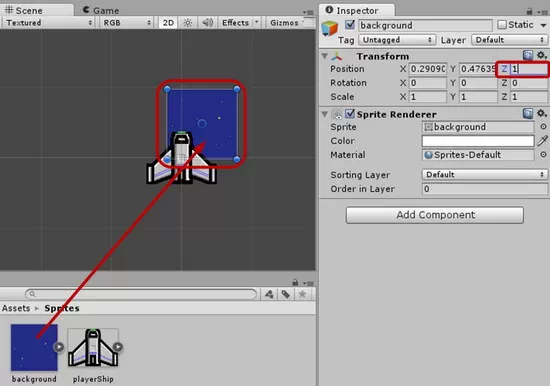Viewport: 550px width, 386px height.
Task: Click the Sprite field showing background
Action: (478, 127)
